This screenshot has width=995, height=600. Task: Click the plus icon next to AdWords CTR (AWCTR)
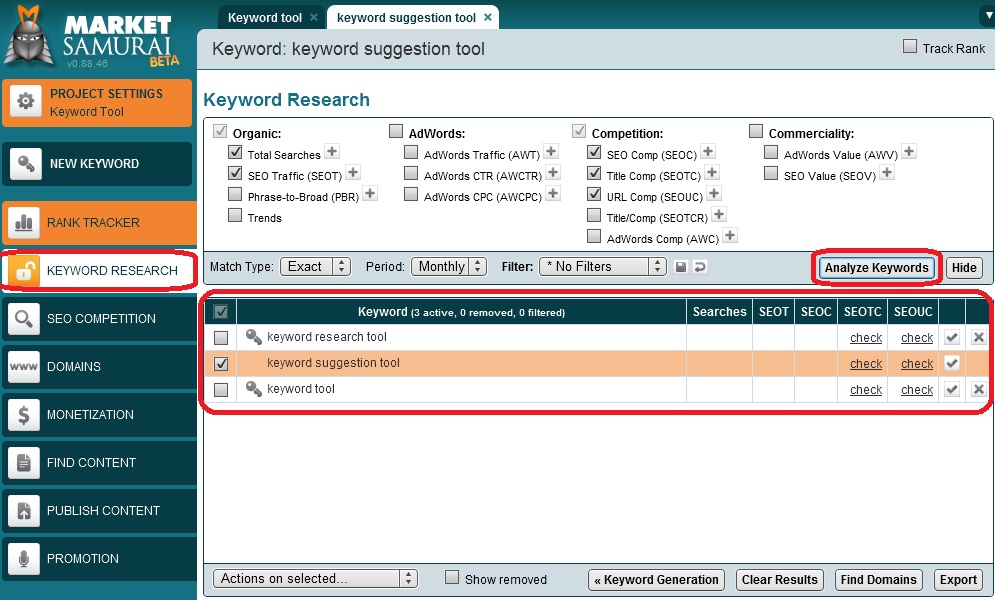553,172
